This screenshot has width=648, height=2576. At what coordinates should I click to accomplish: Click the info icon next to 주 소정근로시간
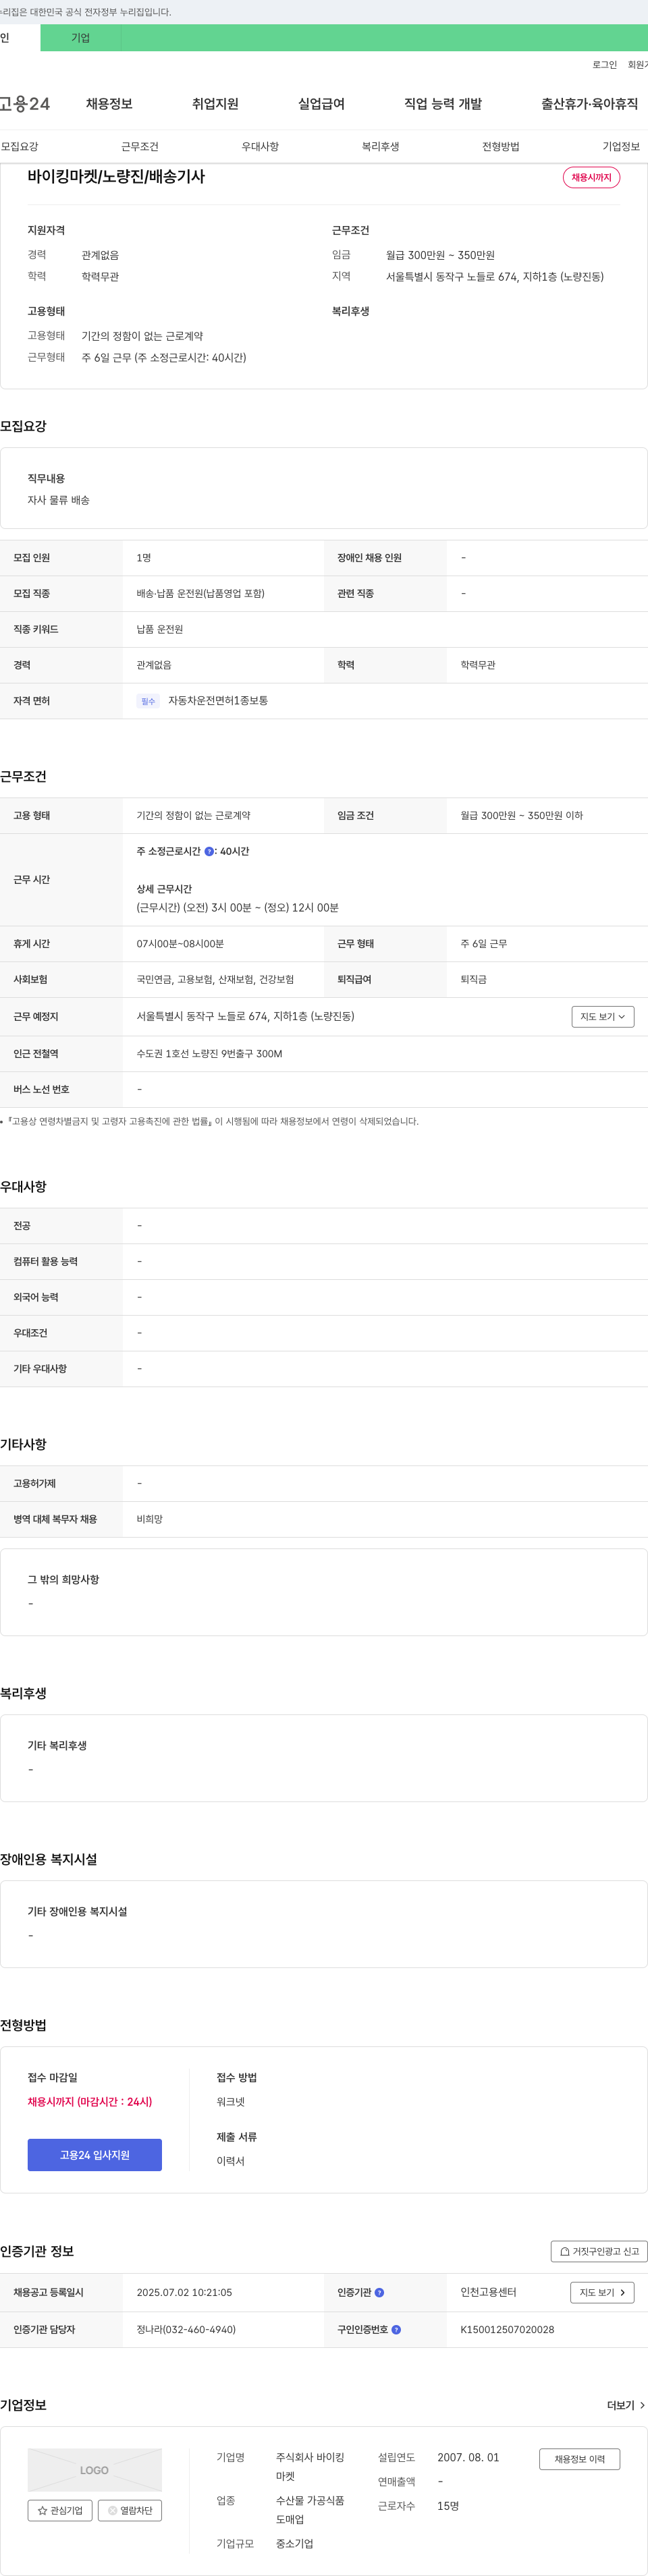(x=209, y=851)
